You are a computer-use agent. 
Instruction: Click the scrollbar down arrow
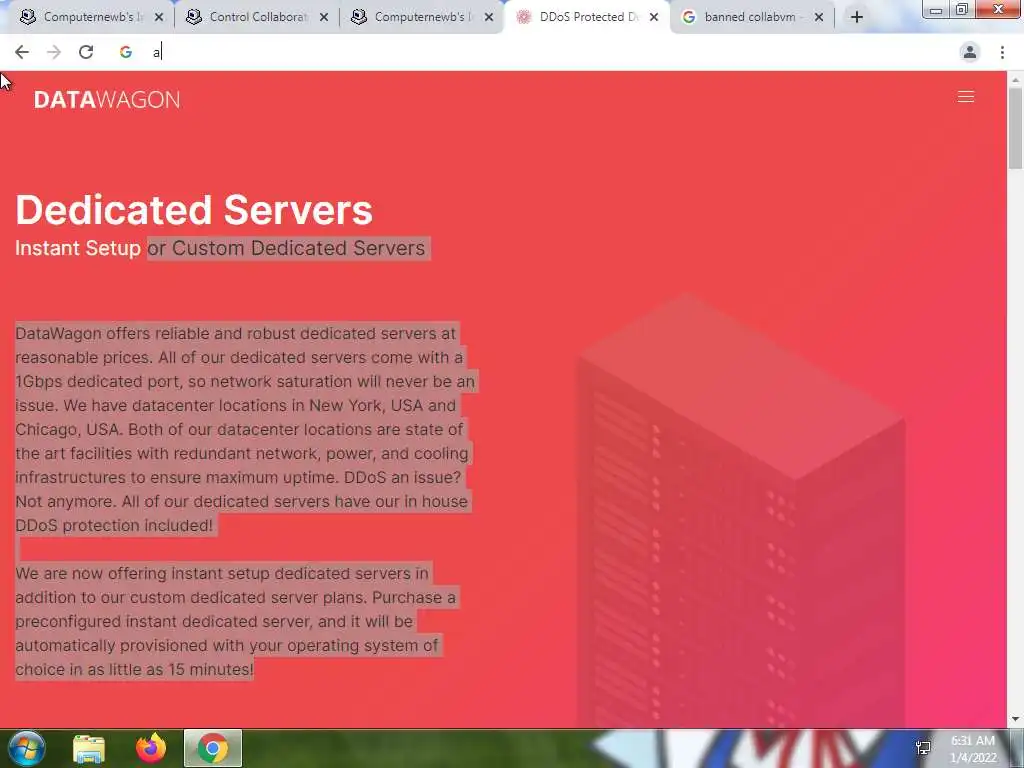[1015, 720]
